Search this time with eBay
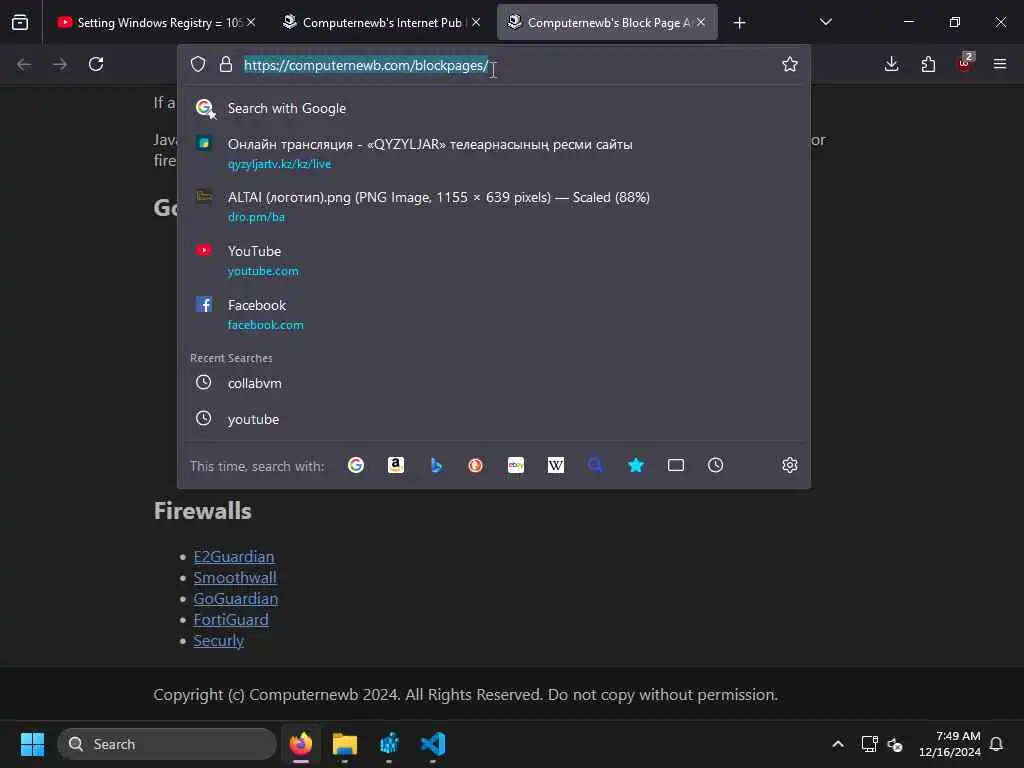1024x768 pixels. pyautogui.click(x=516, y=465)
